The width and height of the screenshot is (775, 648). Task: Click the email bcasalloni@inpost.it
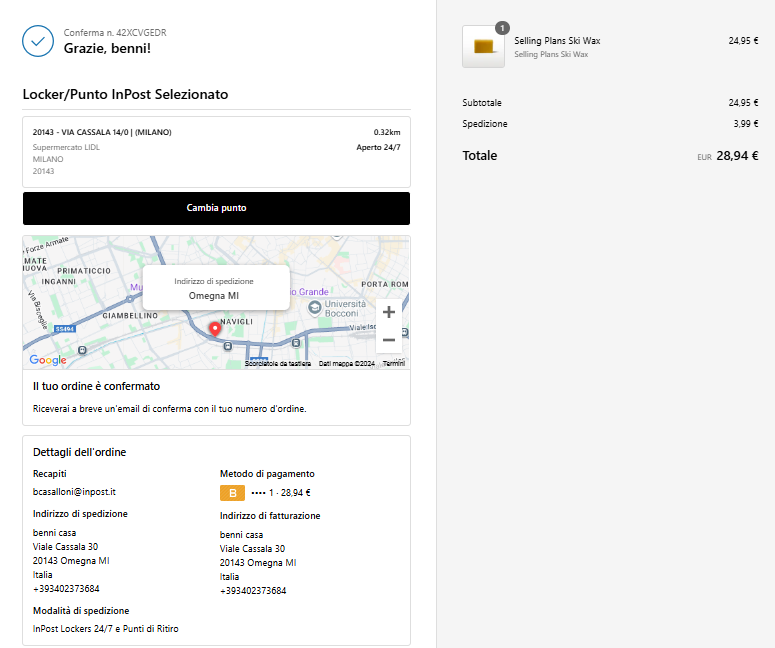click(74, 492)
